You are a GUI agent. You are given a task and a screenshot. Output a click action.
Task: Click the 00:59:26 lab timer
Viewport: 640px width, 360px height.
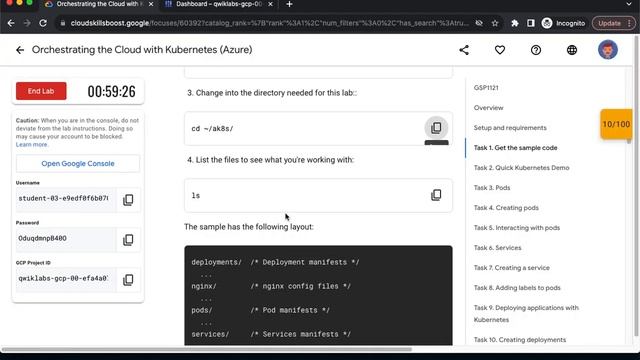(111, 91)
